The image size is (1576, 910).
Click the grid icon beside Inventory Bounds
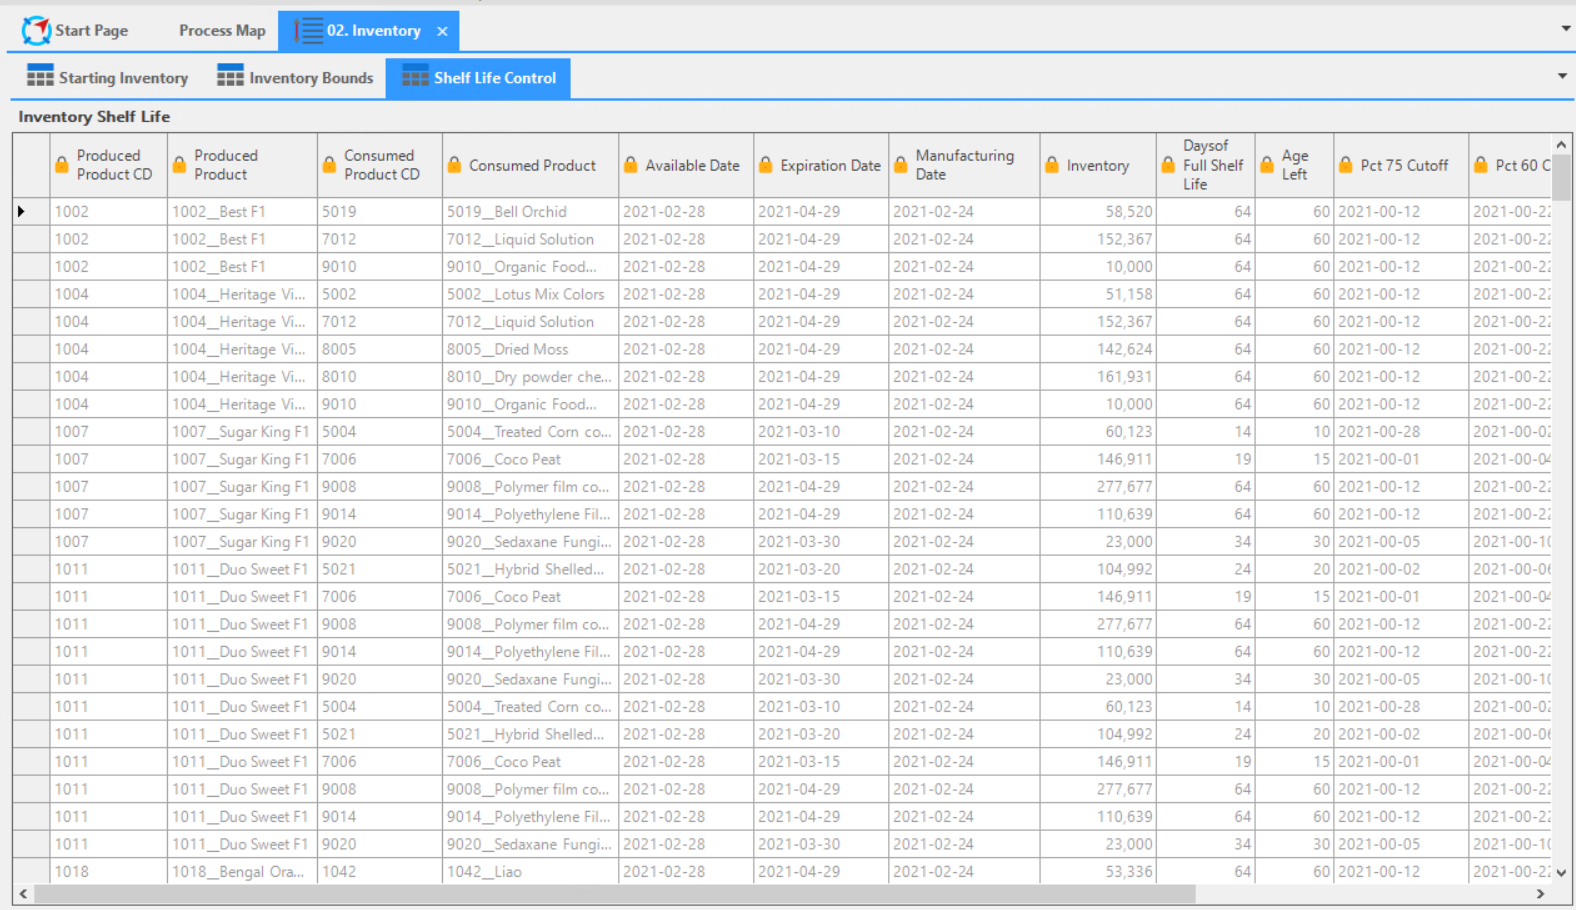(x=230, y=76)
